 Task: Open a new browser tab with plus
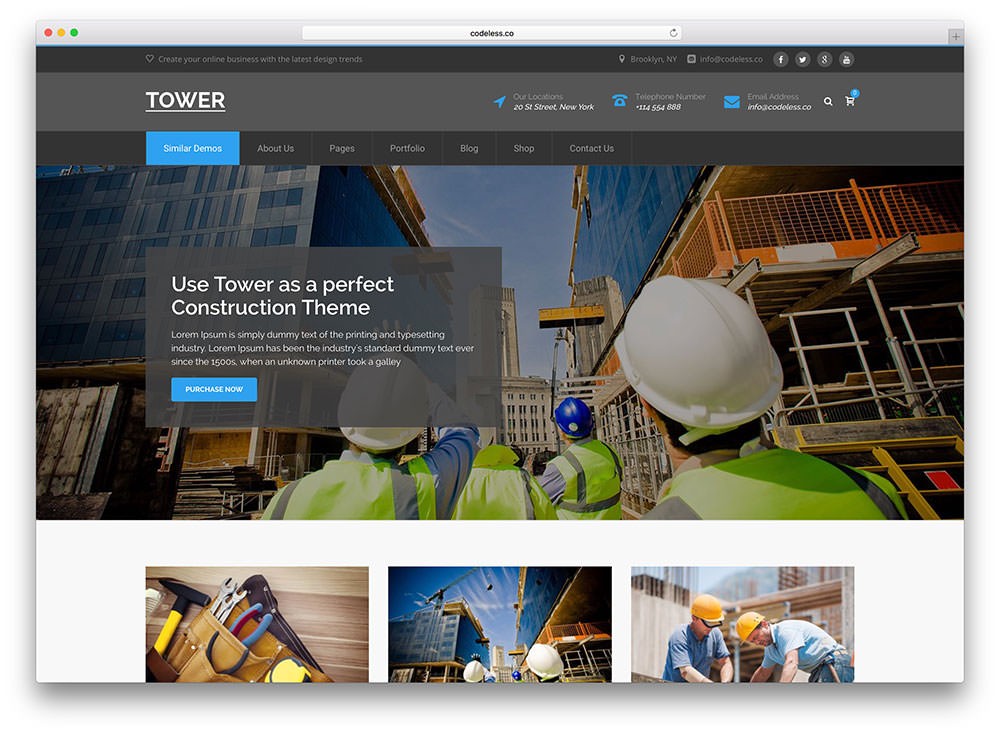pyautogui.click(x=955, y=36)
